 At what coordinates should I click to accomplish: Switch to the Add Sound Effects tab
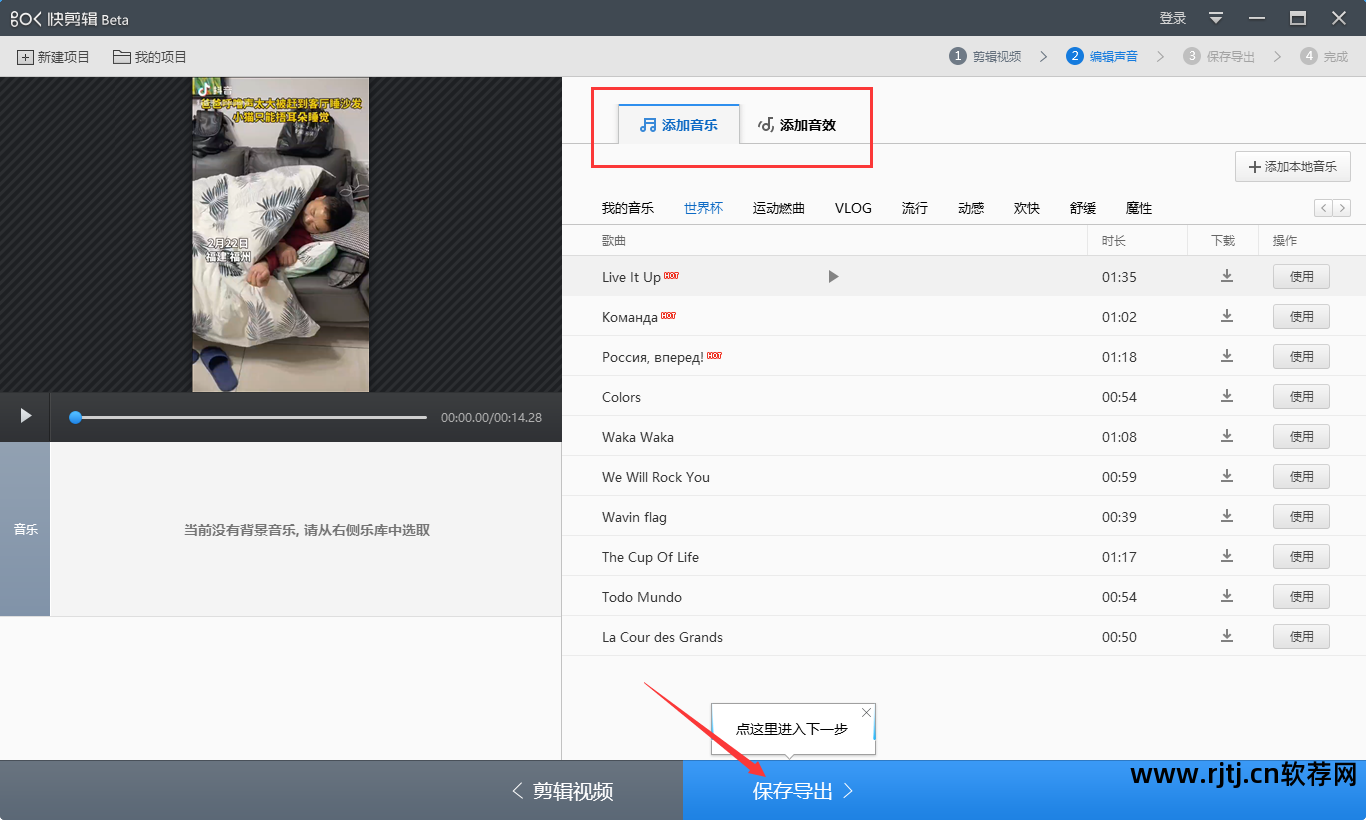(797, 125)
